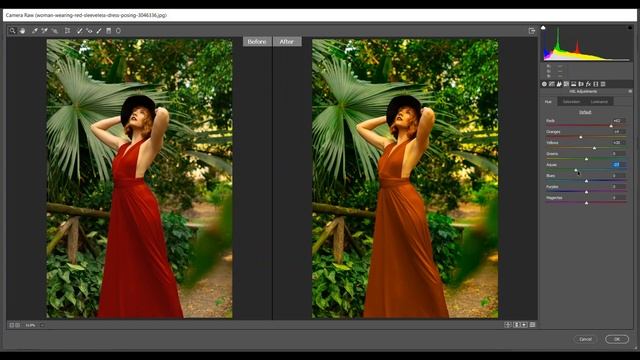Swap before and after settings icon
Image resolution: width=640 pixels, height=360 pixels.
[x=516, y=325]
